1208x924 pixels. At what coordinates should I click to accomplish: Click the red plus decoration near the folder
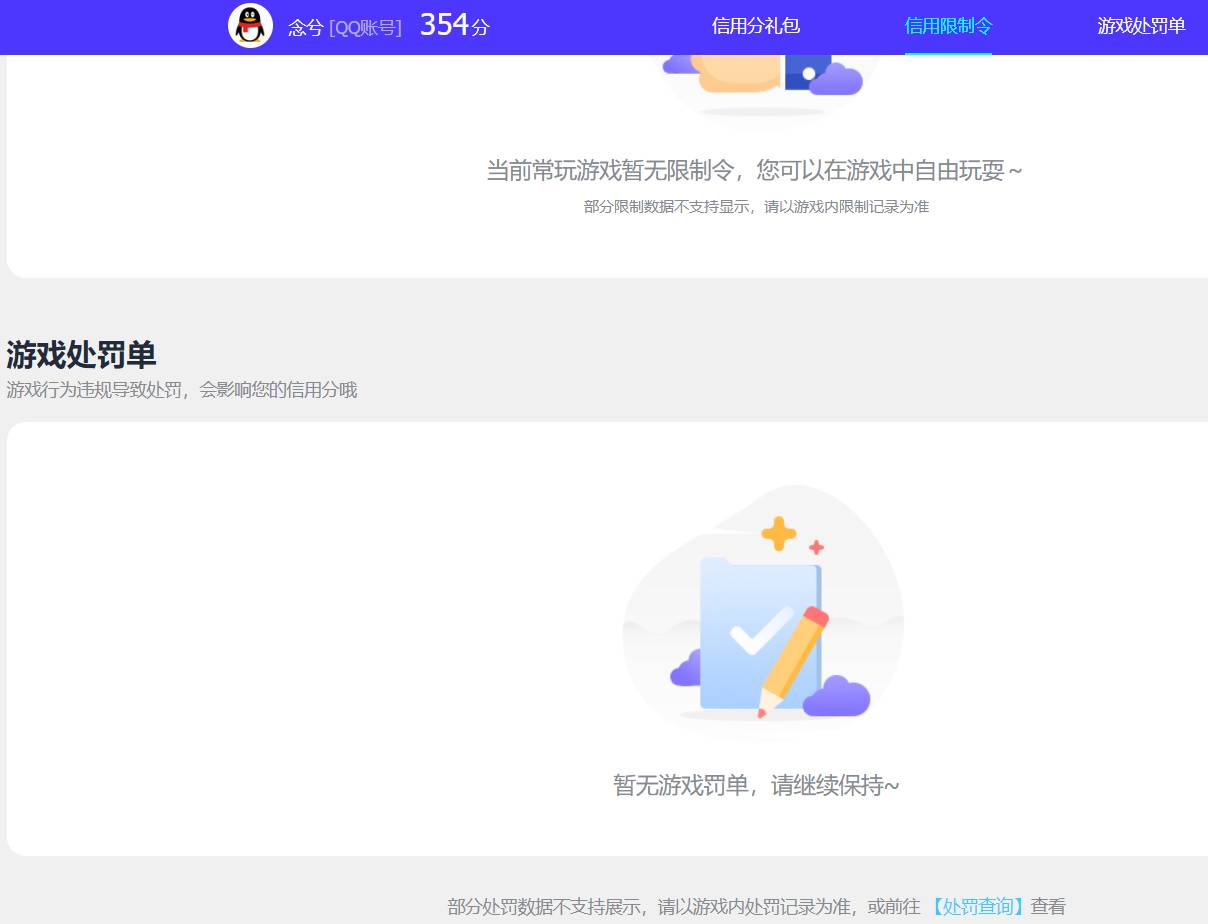click(x=814, y=546)
